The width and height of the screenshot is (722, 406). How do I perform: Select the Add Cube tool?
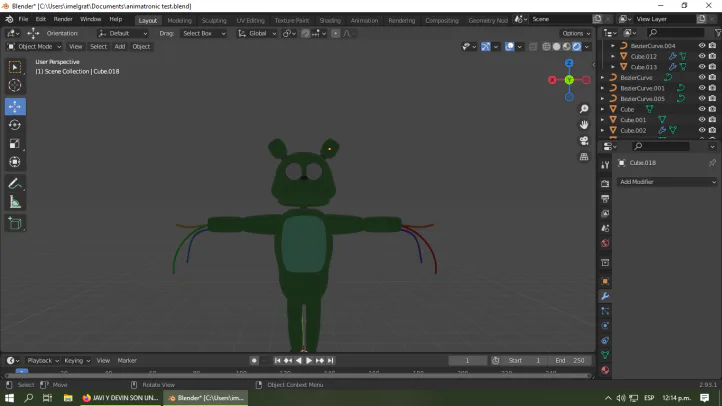click(x=15, y=224)
